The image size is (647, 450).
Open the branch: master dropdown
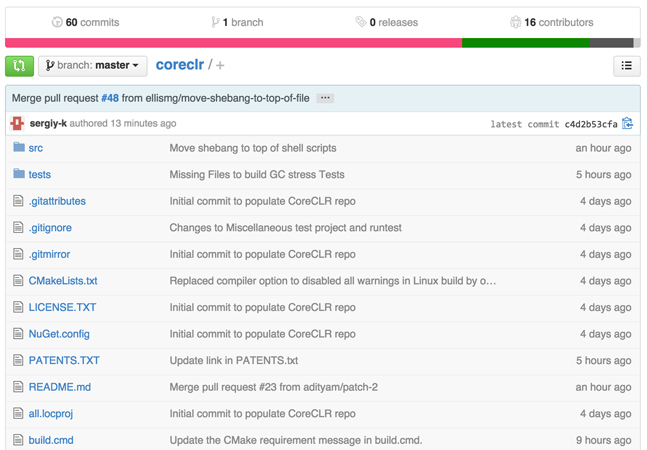pyautogui.click(x=93, y=66)
